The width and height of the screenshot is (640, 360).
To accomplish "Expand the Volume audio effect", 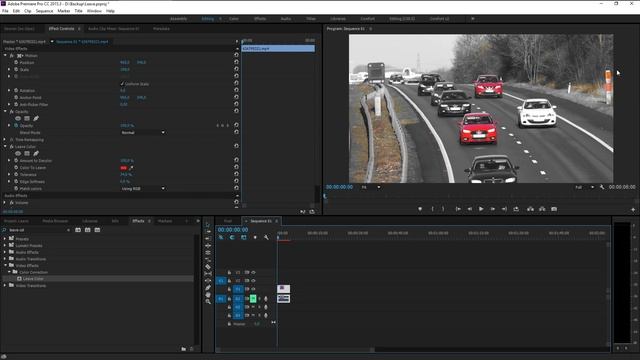I will click(5, 202).
